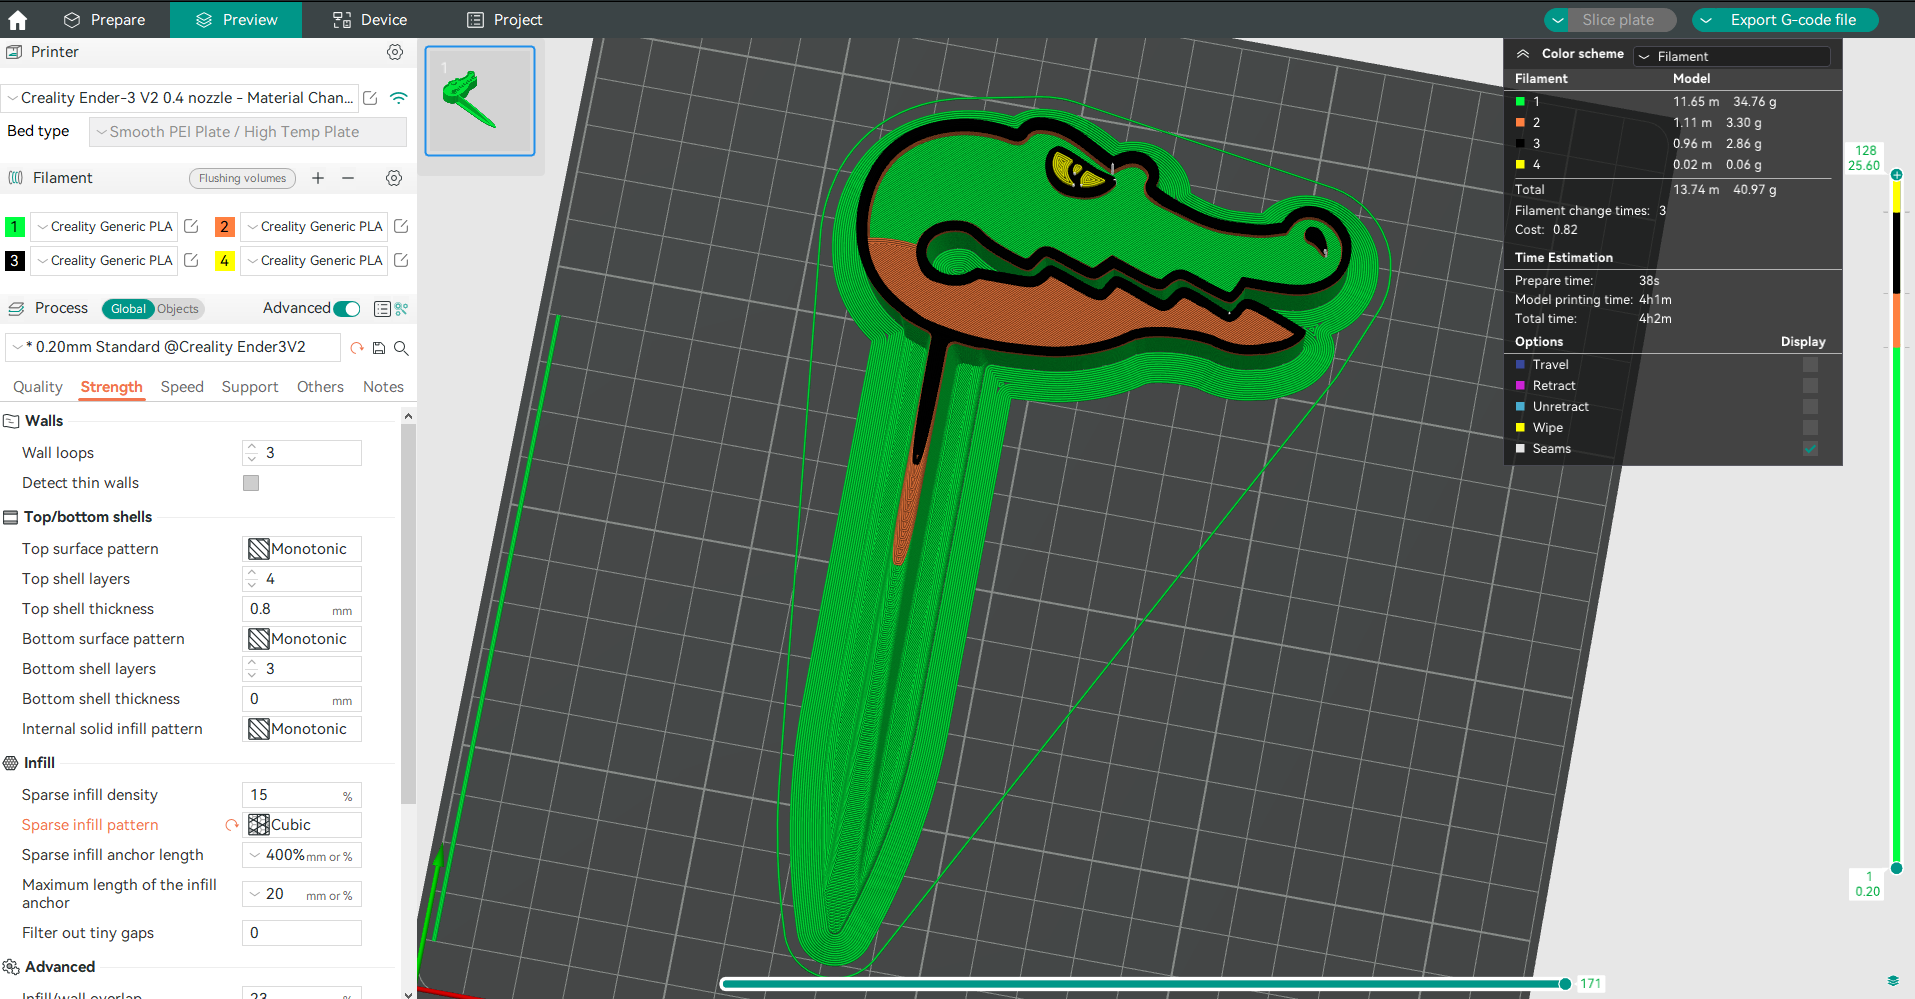Edit filament 2 preset icon
Viewport: 1915px width, 999px height.
pyautogui.click(x=401, y=226)
